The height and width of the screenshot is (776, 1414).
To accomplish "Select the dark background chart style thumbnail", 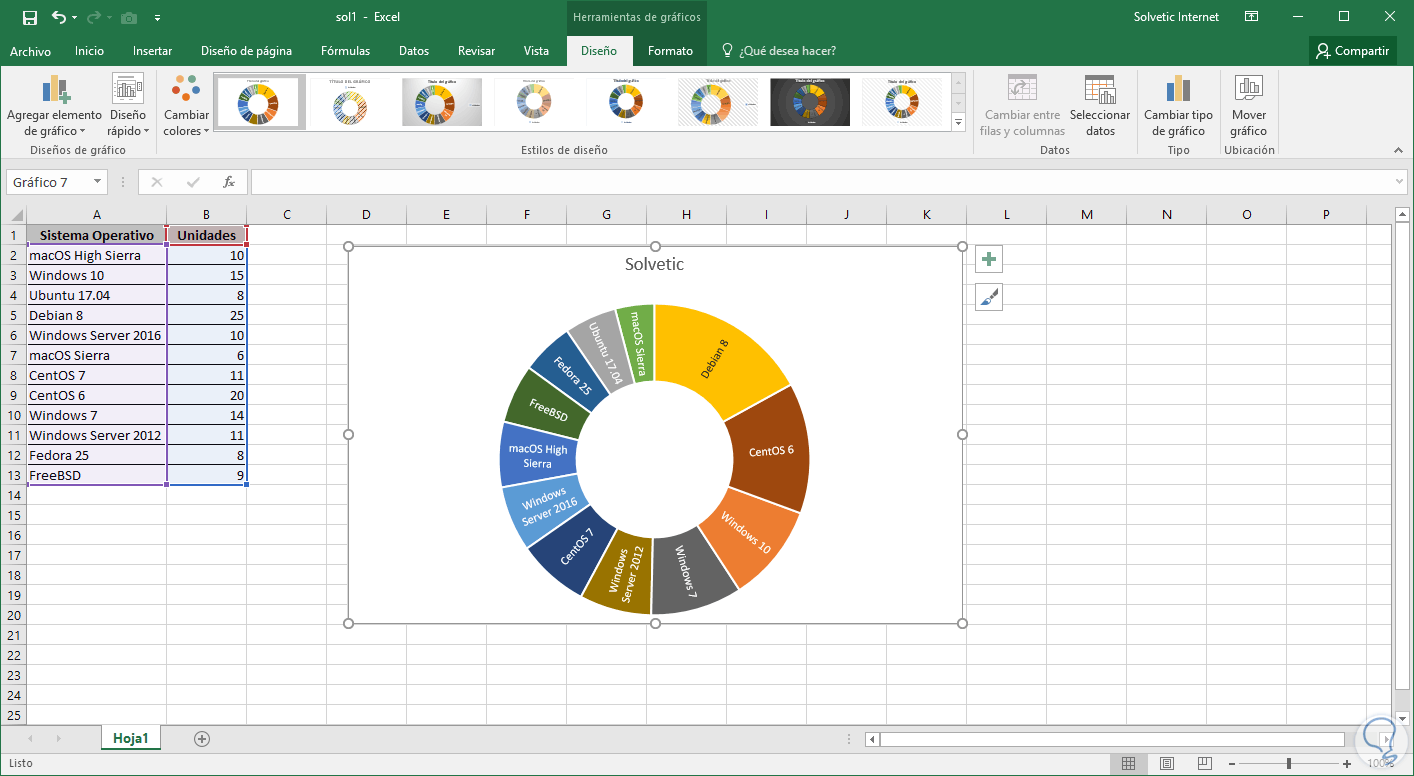I will [810, 102].
